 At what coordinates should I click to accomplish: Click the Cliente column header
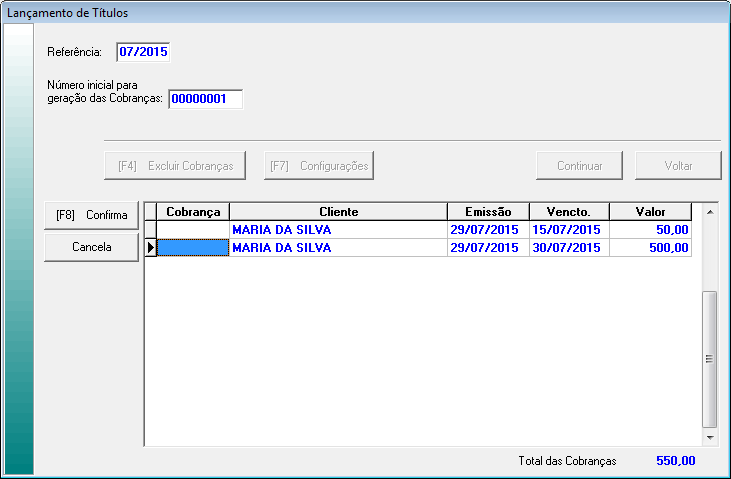(x=338, y=212)
